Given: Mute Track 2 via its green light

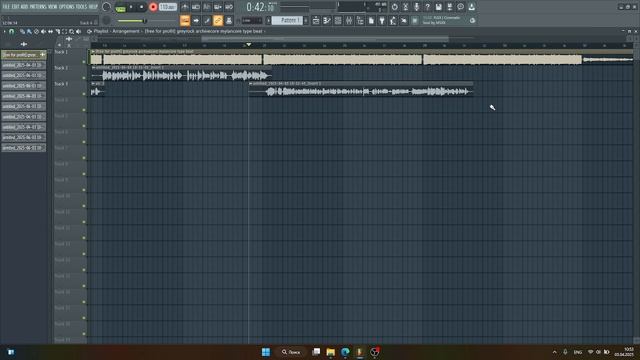Looking at the screenshot, I should [84, 78].
